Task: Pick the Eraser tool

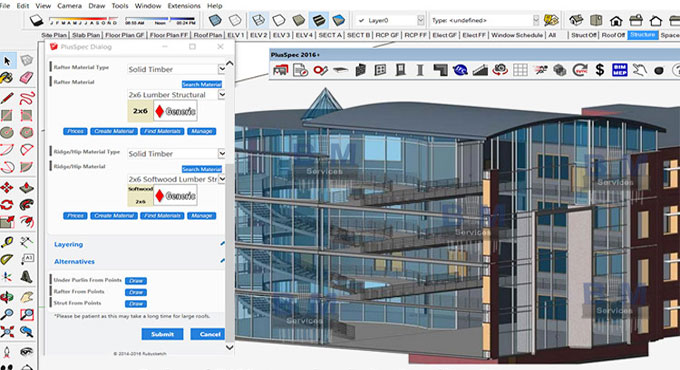Action: coord(26,78)
